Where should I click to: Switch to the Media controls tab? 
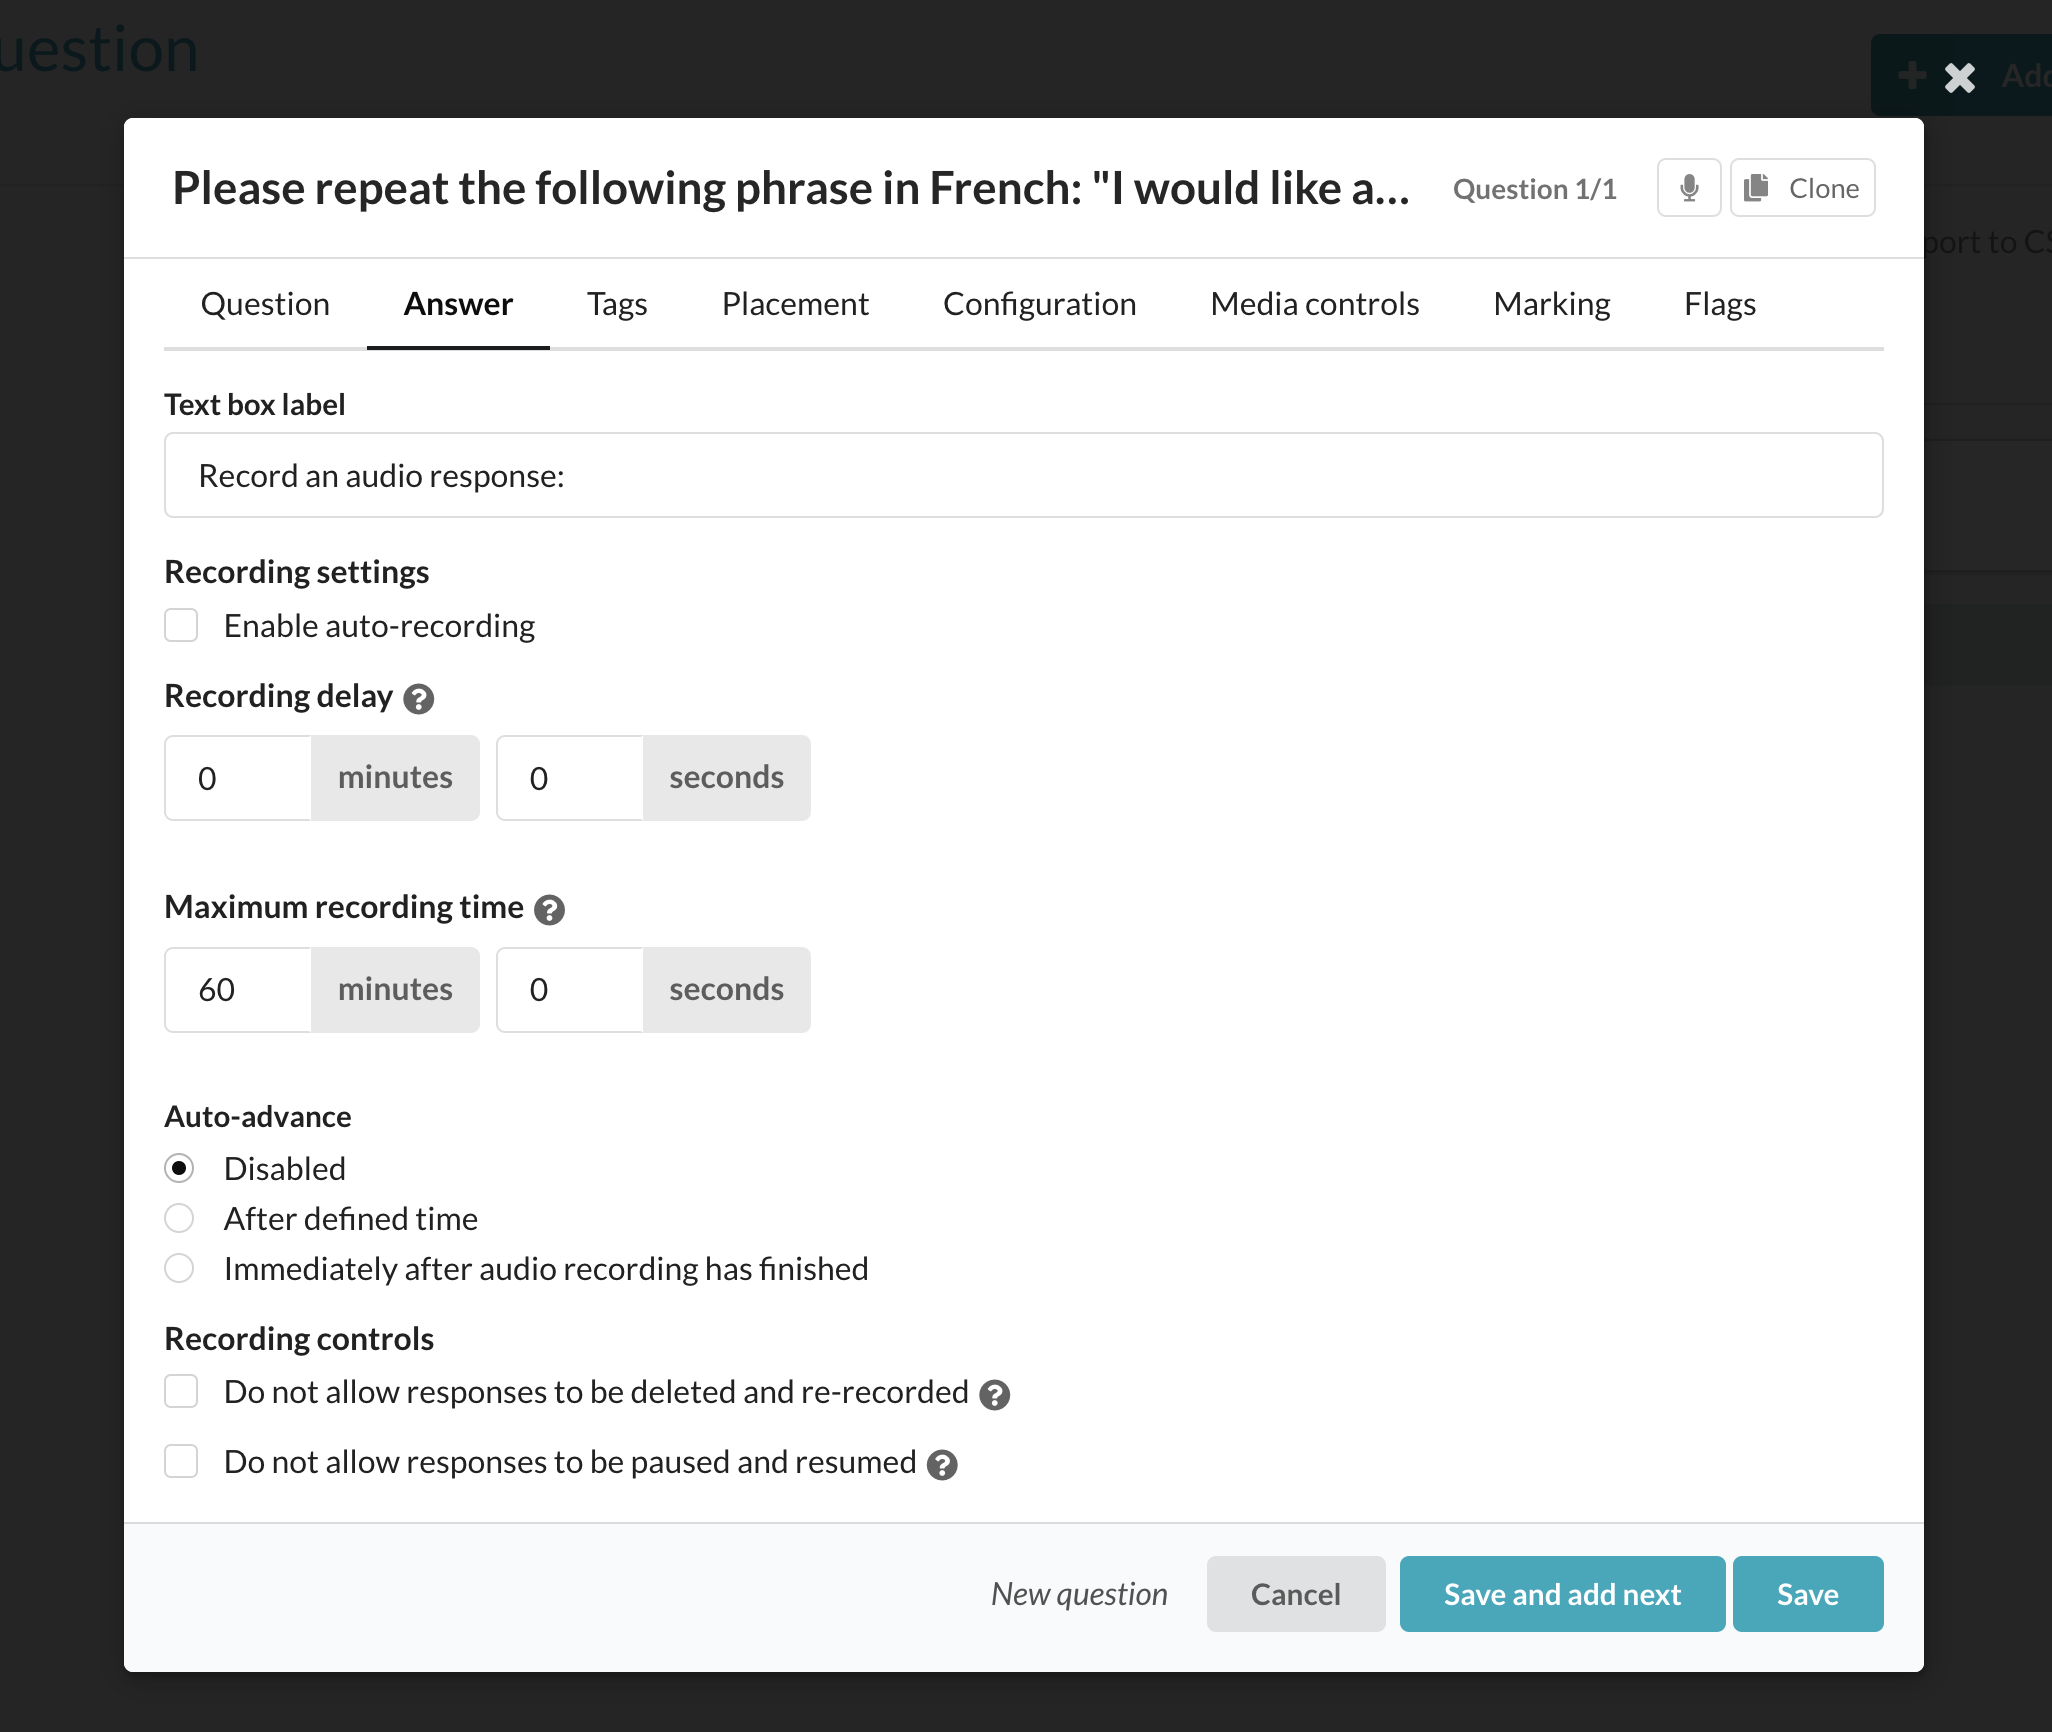pyautogui.click(x=1314, y=304)
